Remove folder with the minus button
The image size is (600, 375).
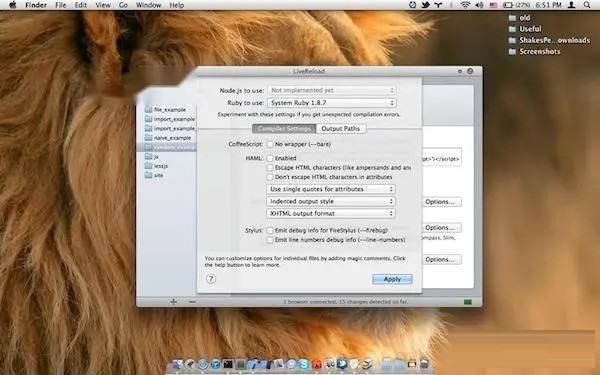coord(192,302)
